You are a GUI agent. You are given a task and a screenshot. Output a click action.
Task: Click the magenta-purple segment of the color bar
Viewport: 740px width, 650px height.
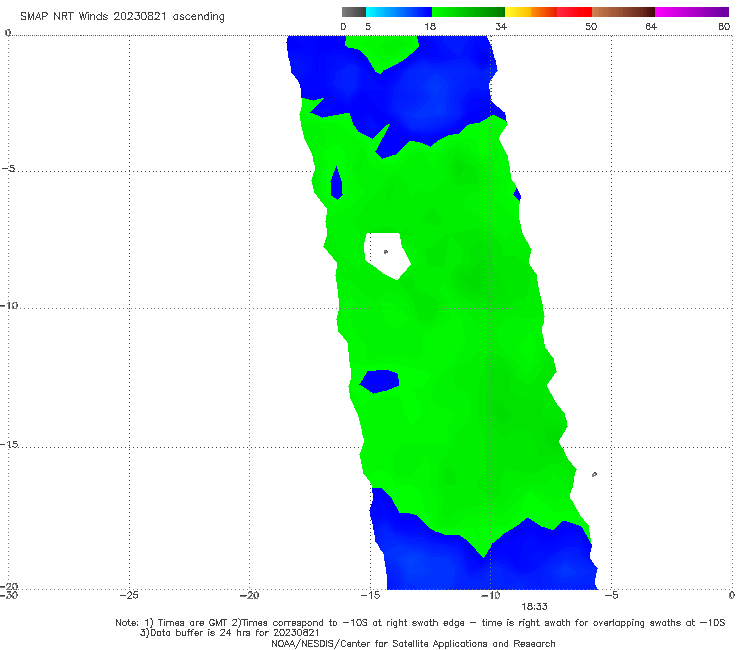click(x=692, y=12)
